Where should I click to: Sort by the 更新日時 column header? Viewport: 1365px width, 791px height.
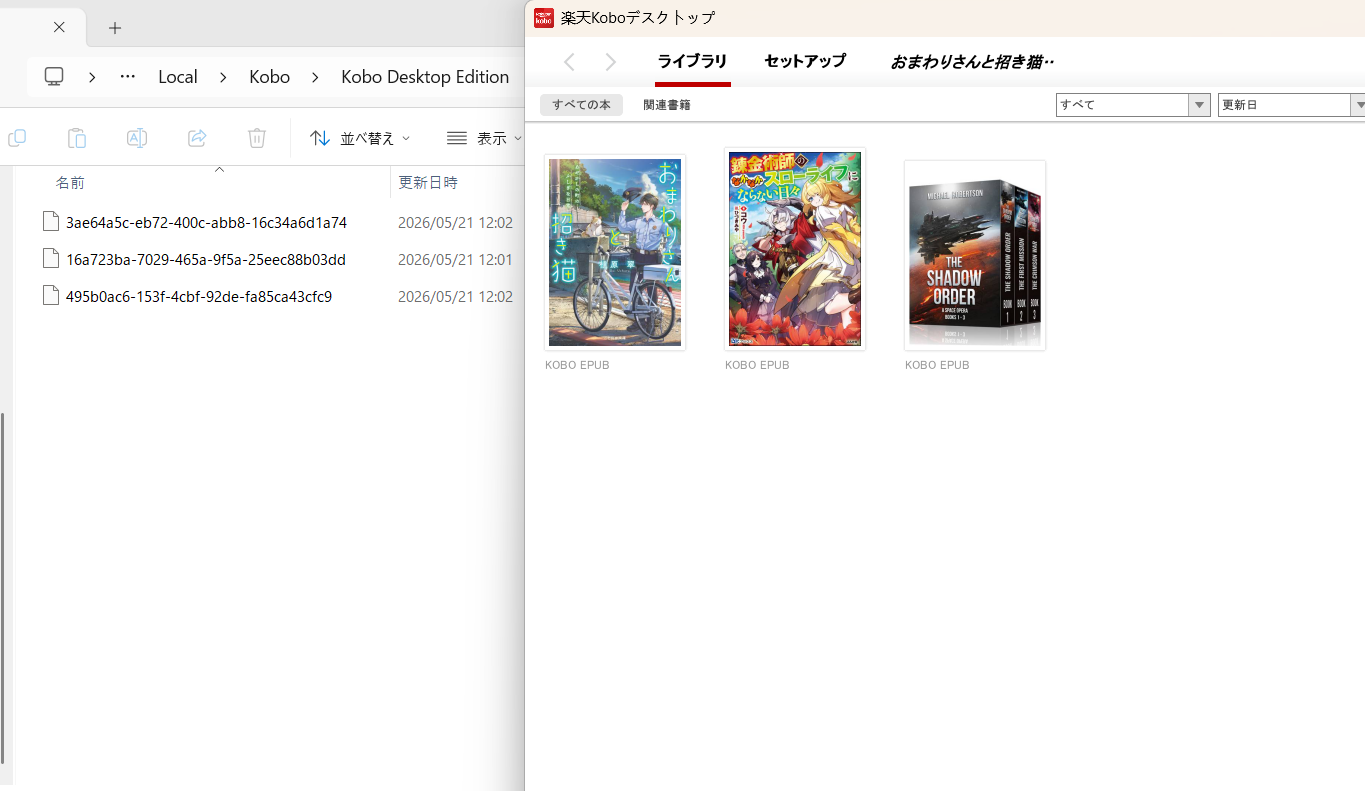[428, 183]
